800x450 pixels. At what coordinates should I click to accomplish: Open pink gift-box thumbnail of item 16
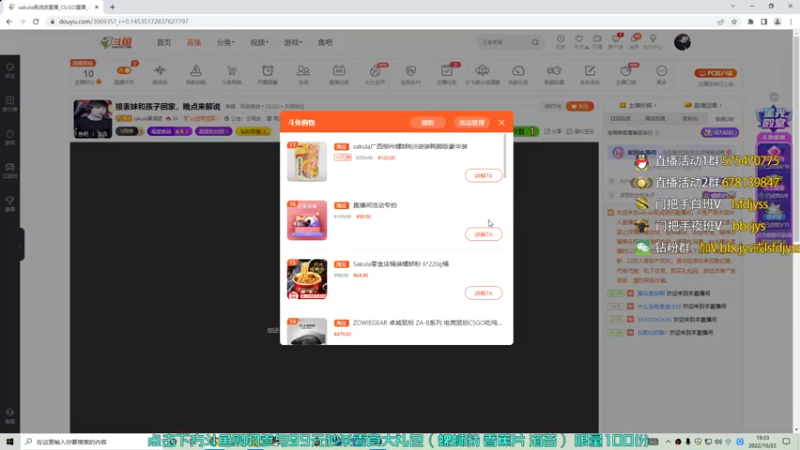coord(307,220)
